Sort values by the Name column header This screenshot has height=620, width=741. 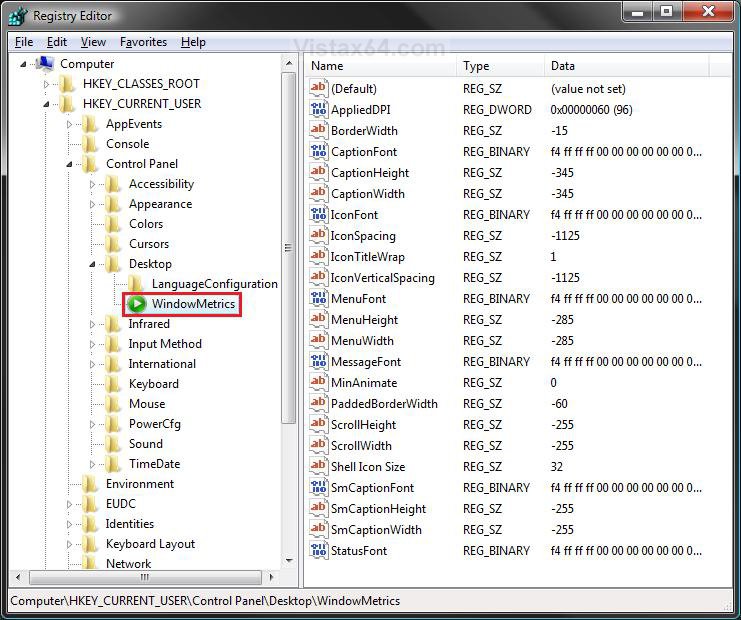(381, 66)
